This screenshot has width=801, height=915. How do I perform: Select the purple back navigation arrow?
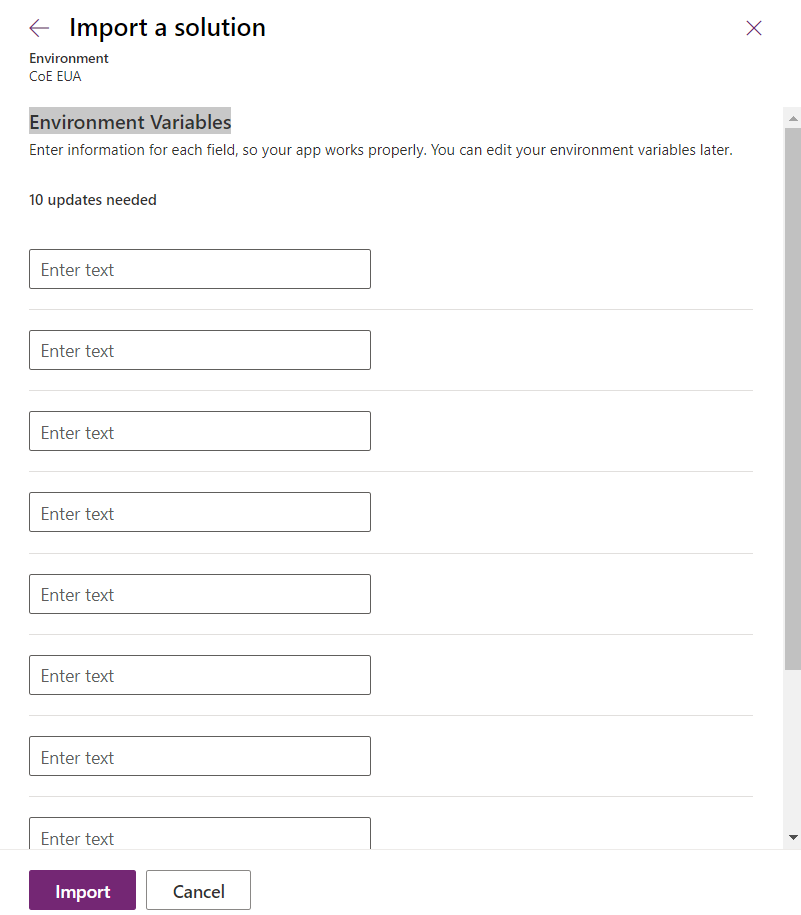[38, 27]
